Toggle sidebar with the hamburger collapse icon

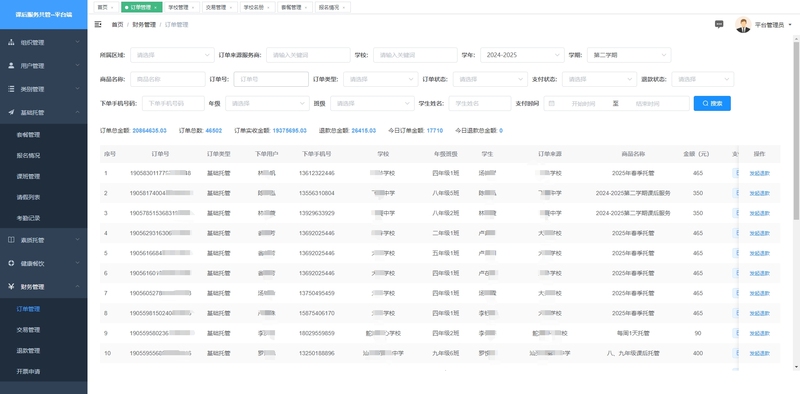click(98, 24)
